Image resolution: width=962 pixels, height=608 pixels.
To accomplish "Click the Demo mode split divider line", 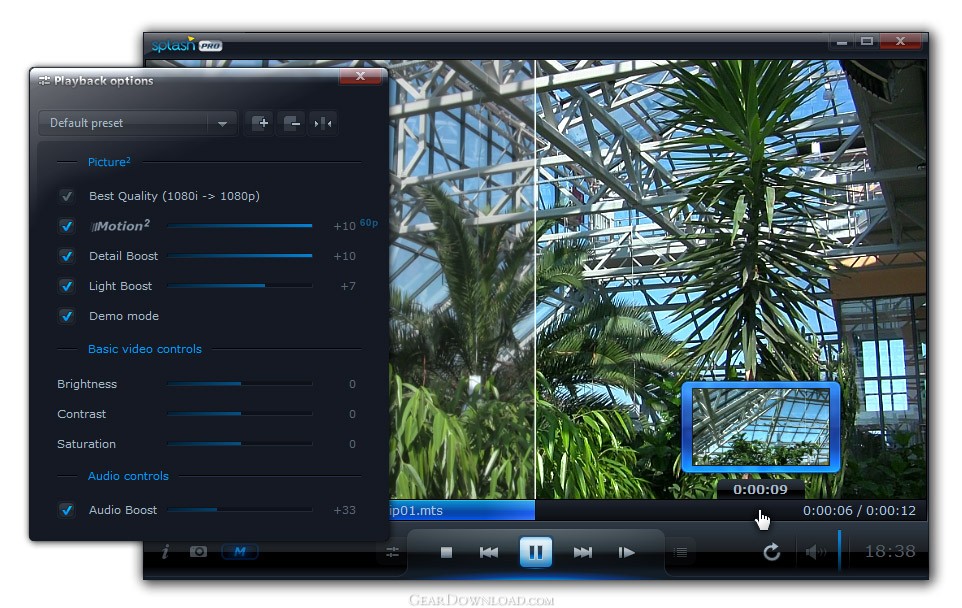I will 535,279.
